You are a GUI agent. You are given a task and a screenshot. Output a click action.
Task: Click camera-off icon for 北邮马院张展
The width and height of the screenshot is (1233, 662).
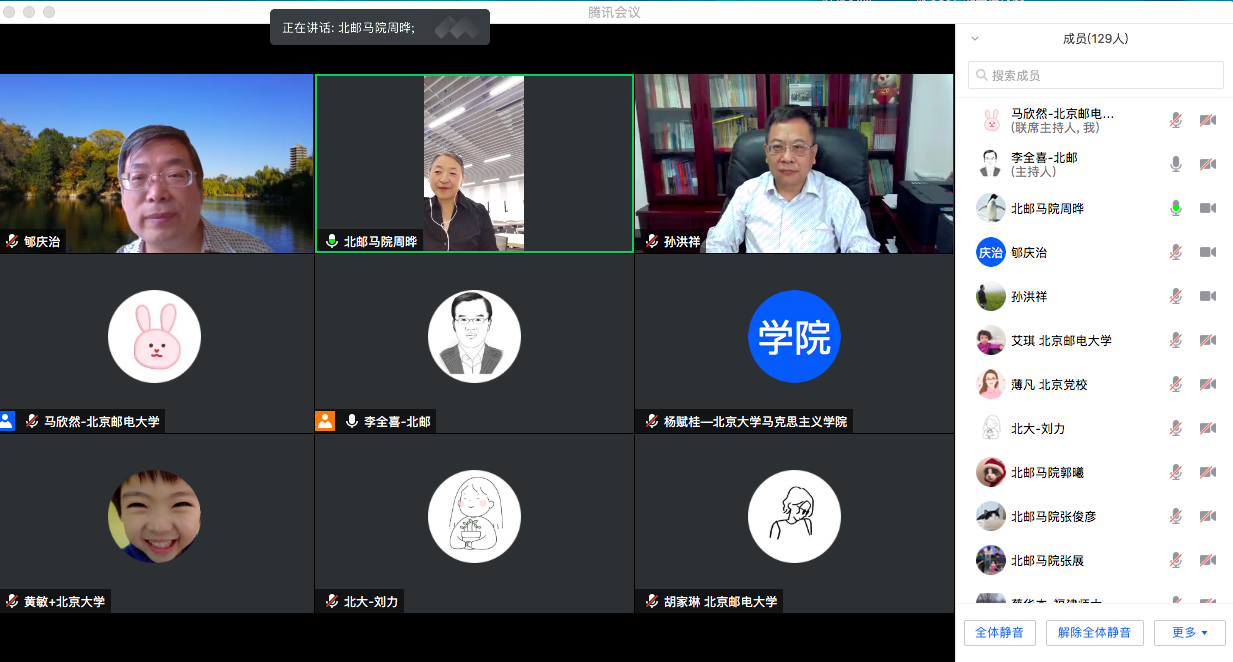[1208, 560]
